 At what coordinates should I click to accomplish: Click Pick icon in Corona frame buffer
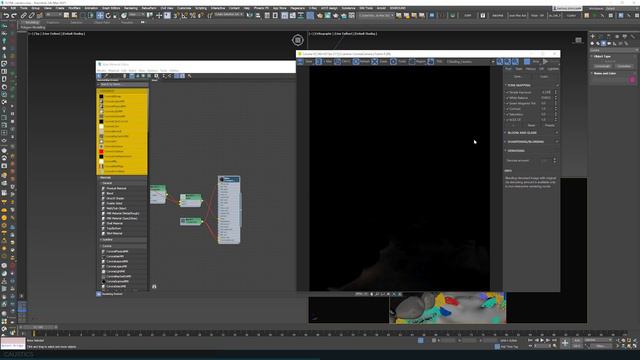[431, 62]
